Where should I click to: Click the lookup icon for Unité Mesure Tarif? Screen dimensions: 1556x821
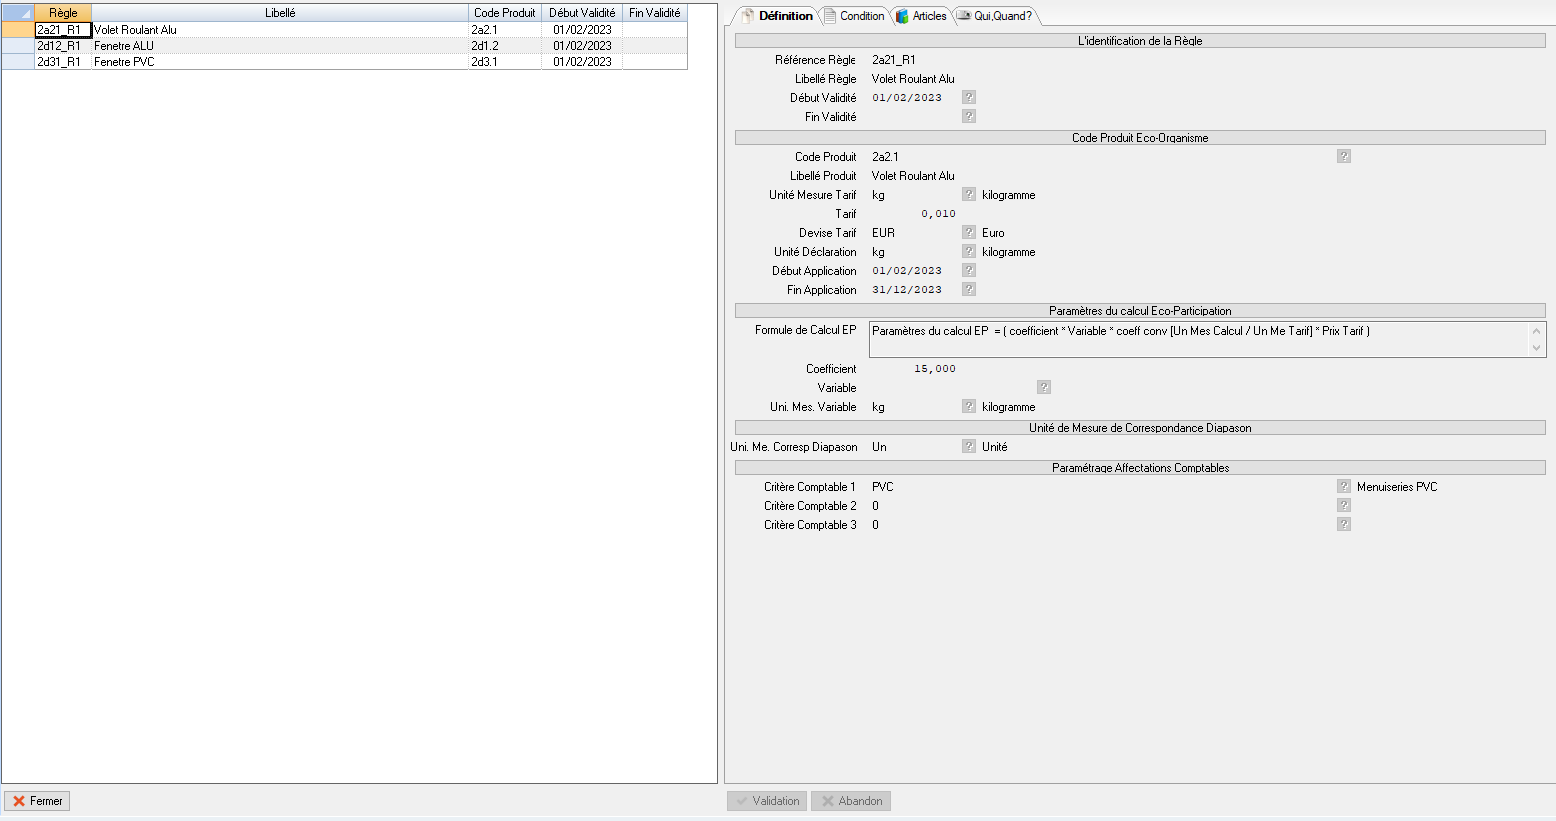[x=968, y=194]
